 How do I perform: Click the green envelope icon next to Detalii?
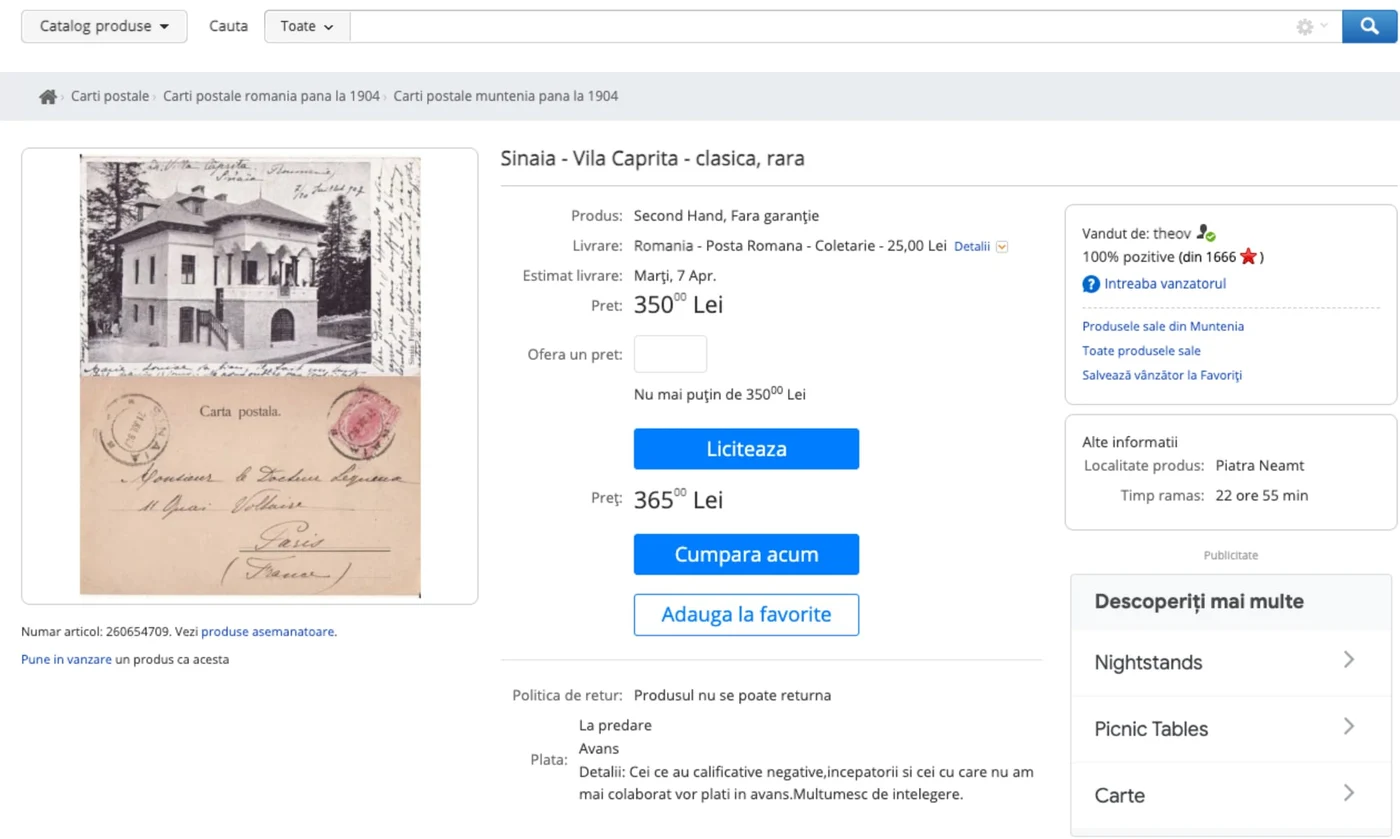(1002, 246)
